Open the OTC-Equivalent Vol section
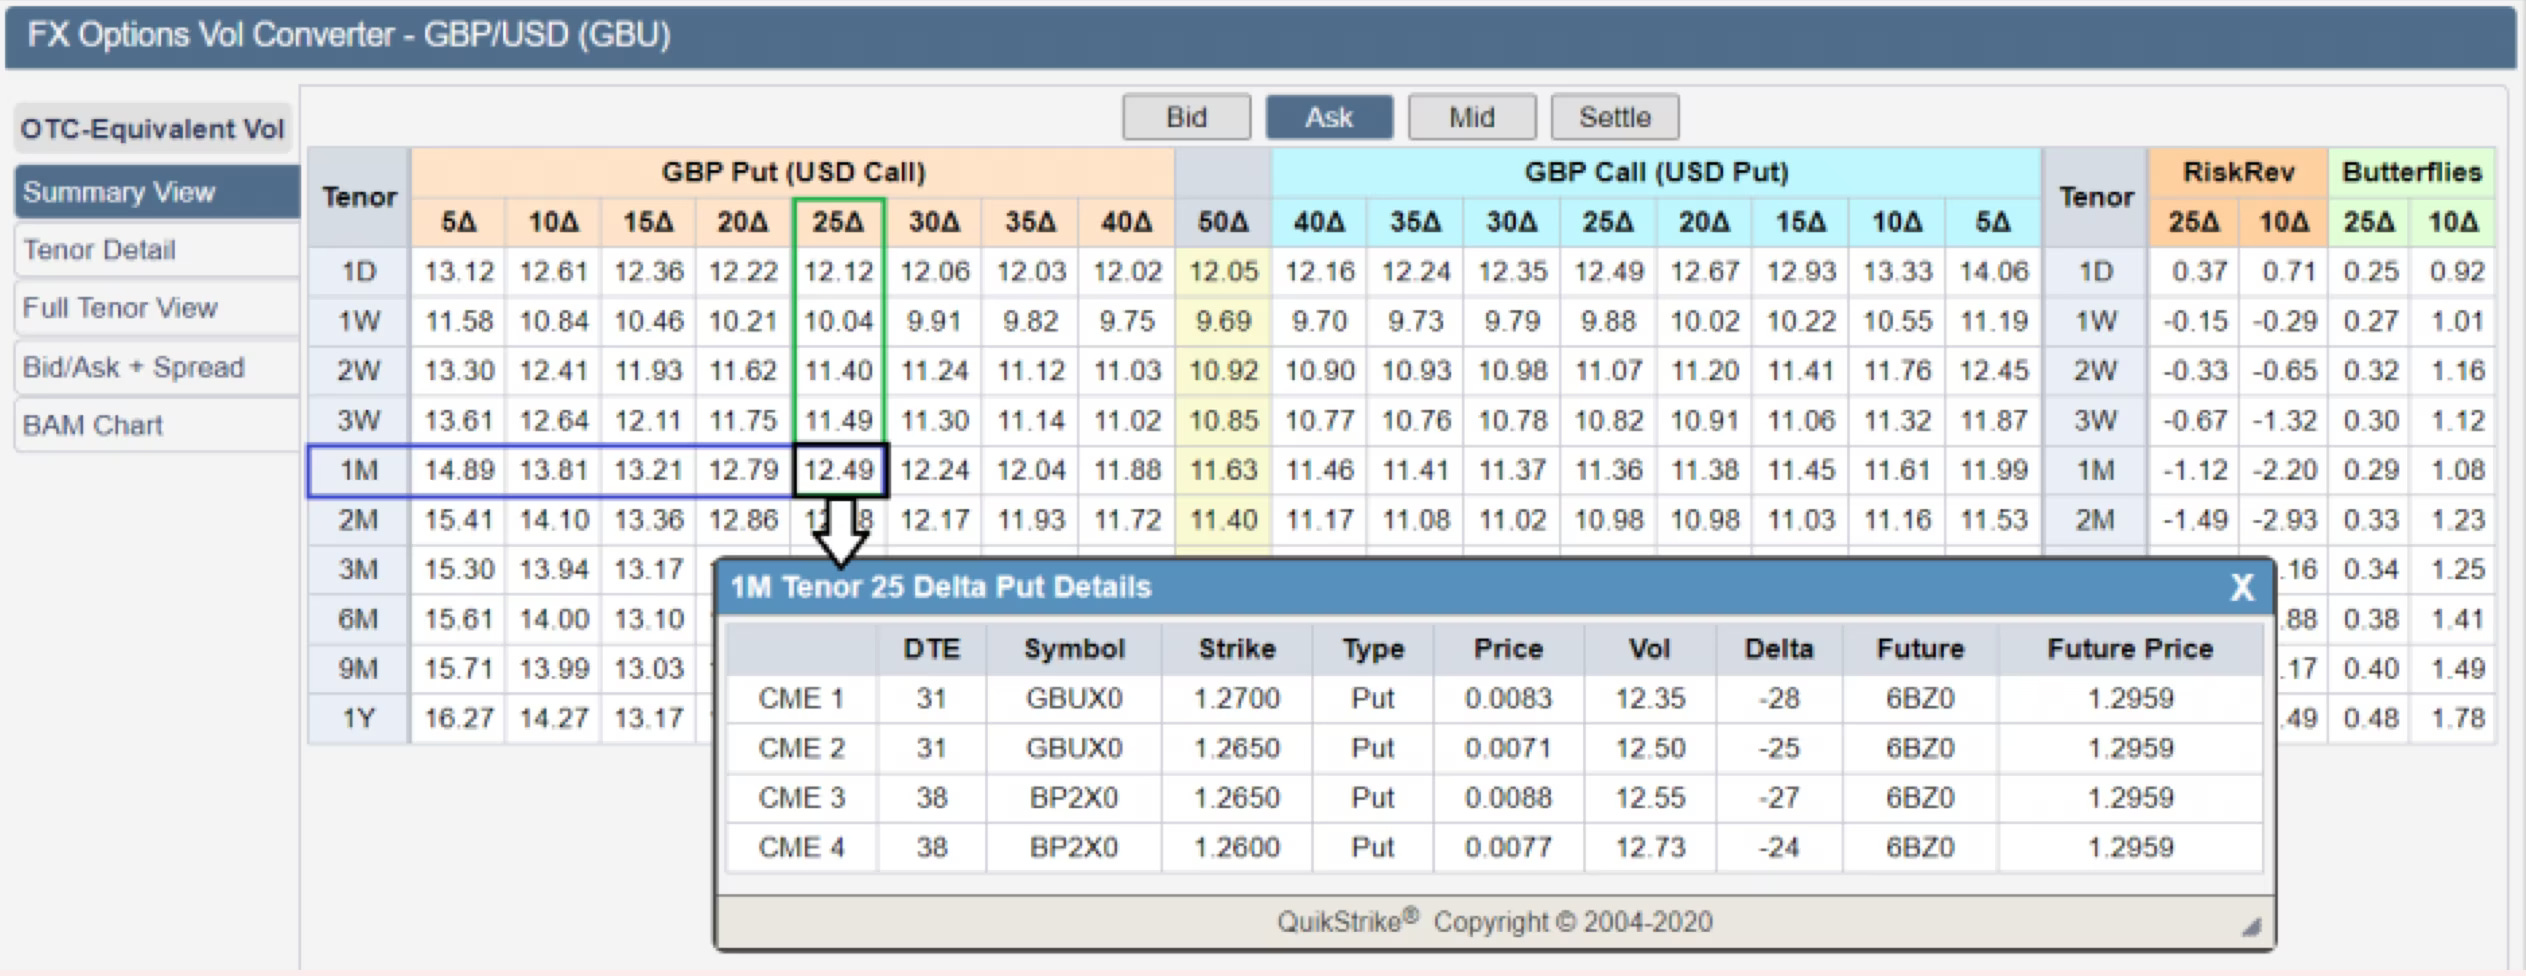Screen dimensions: 2526x976 point(153,129)
